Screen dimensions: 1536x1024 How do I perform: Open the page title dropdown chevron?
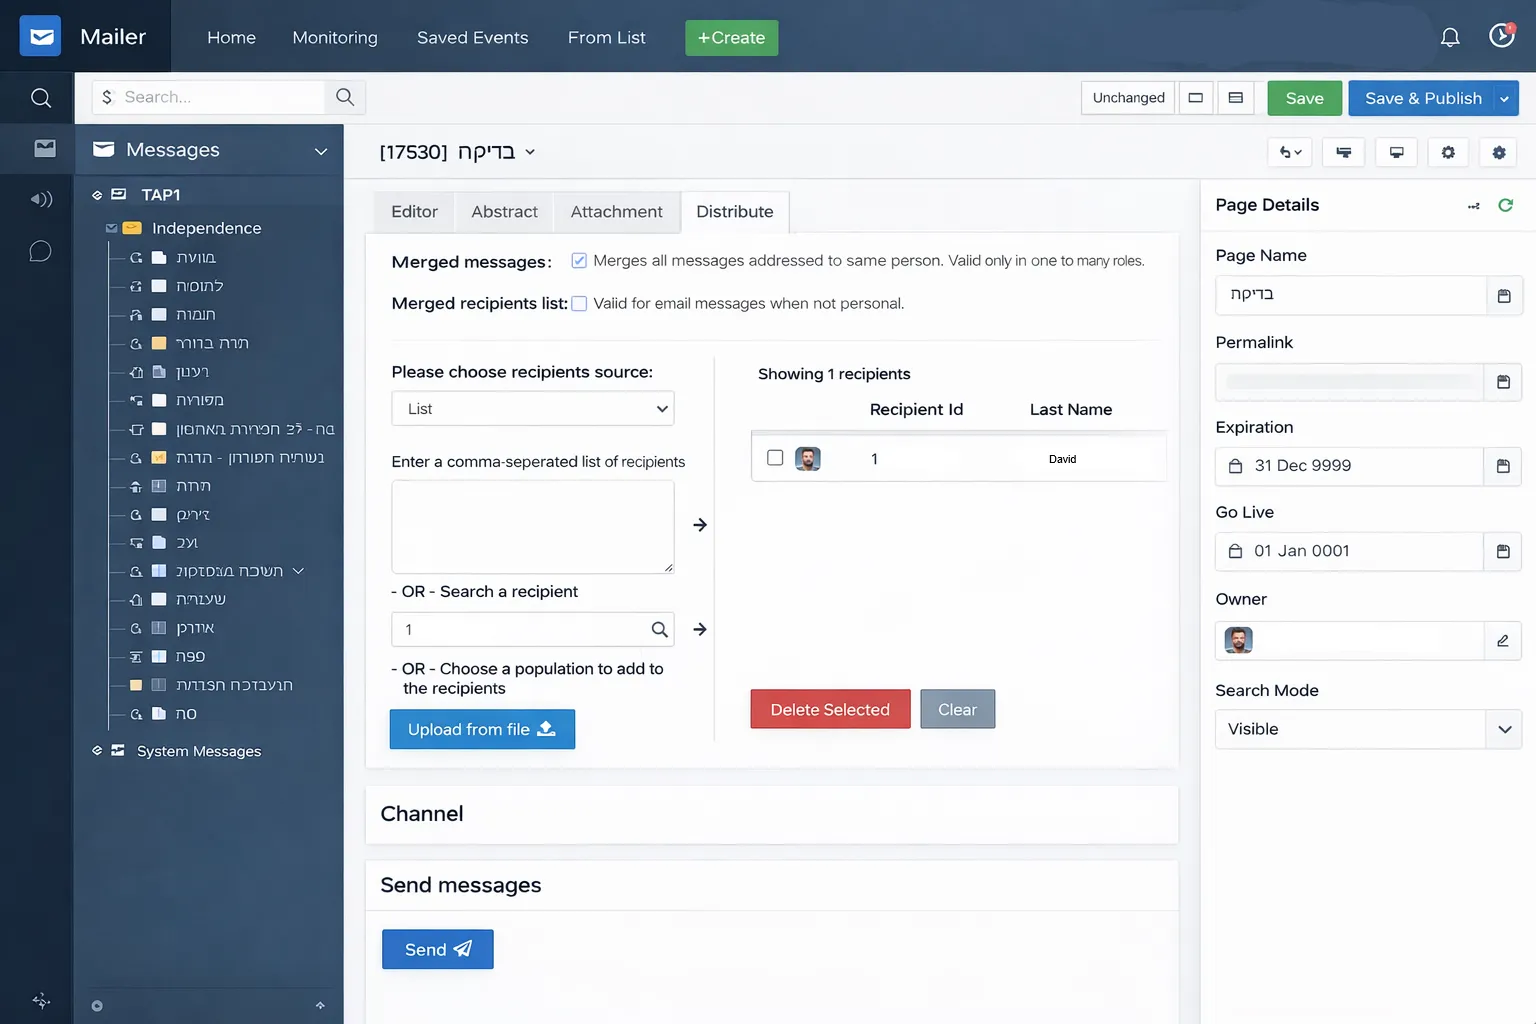530,152
